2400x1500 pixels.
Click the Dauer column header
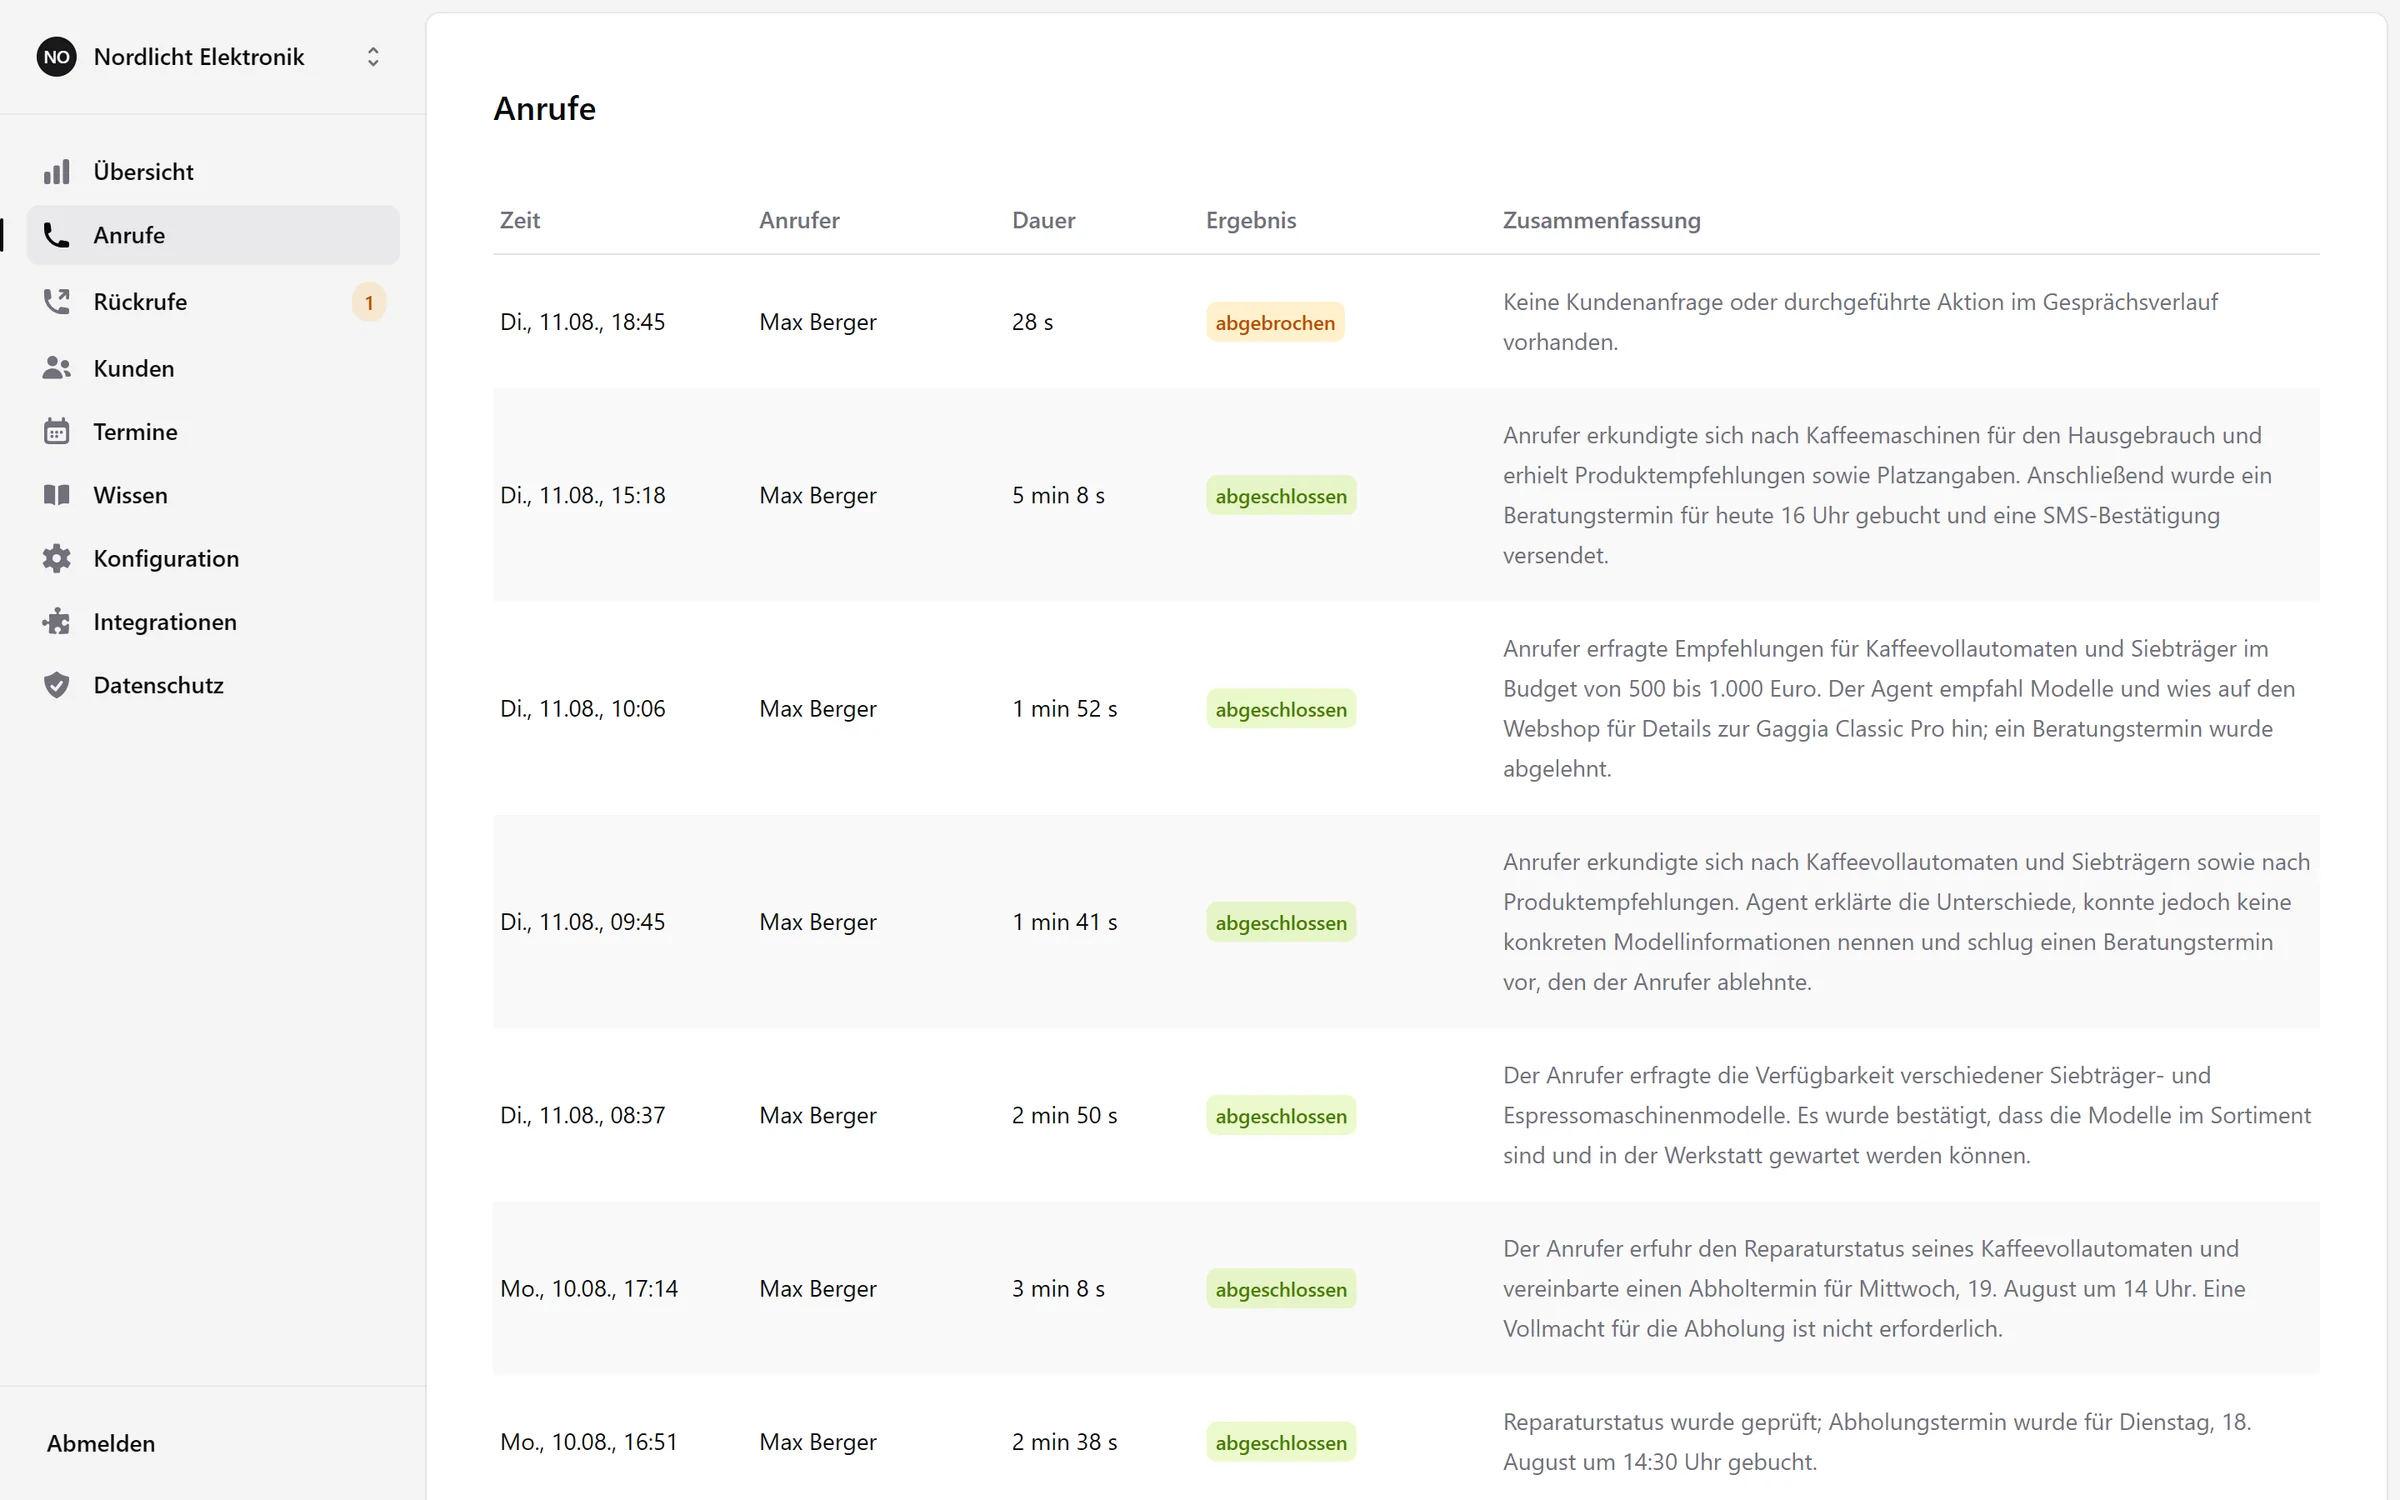tap(1043, 220)
